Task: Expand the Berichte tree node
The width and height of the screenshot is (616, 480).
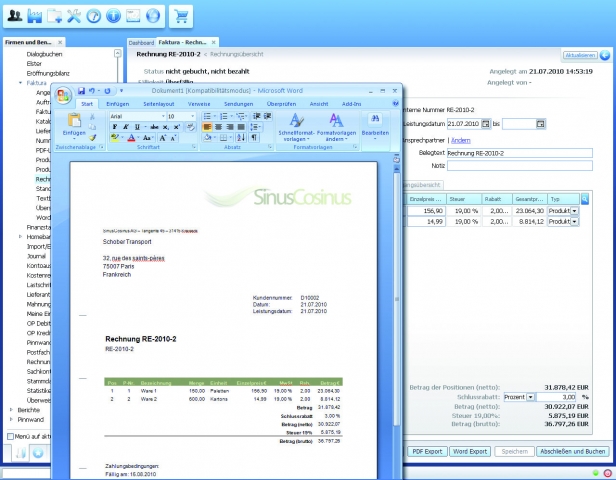Action: [x=11, y=410]
